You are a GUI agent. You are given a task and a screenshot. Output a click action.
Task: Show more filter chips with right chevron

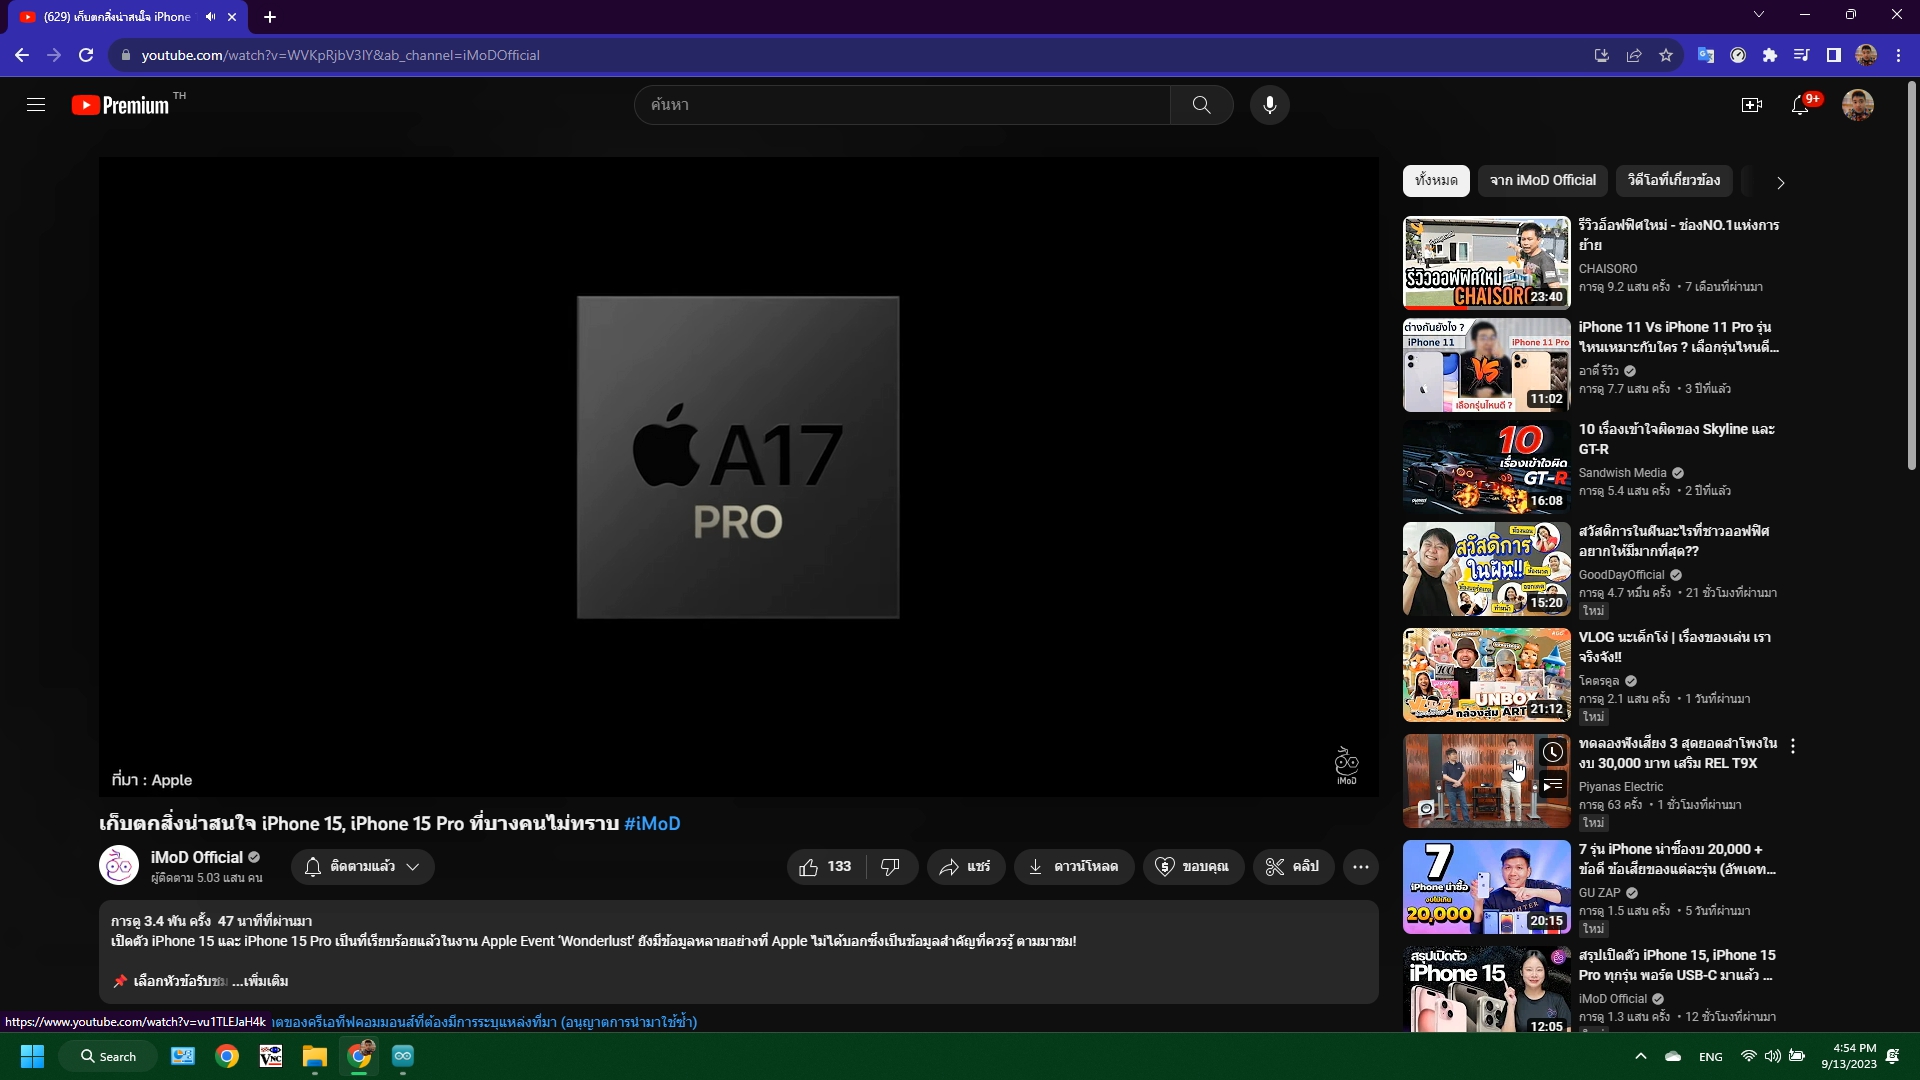pyautogui.click(x=1780, y=183)
